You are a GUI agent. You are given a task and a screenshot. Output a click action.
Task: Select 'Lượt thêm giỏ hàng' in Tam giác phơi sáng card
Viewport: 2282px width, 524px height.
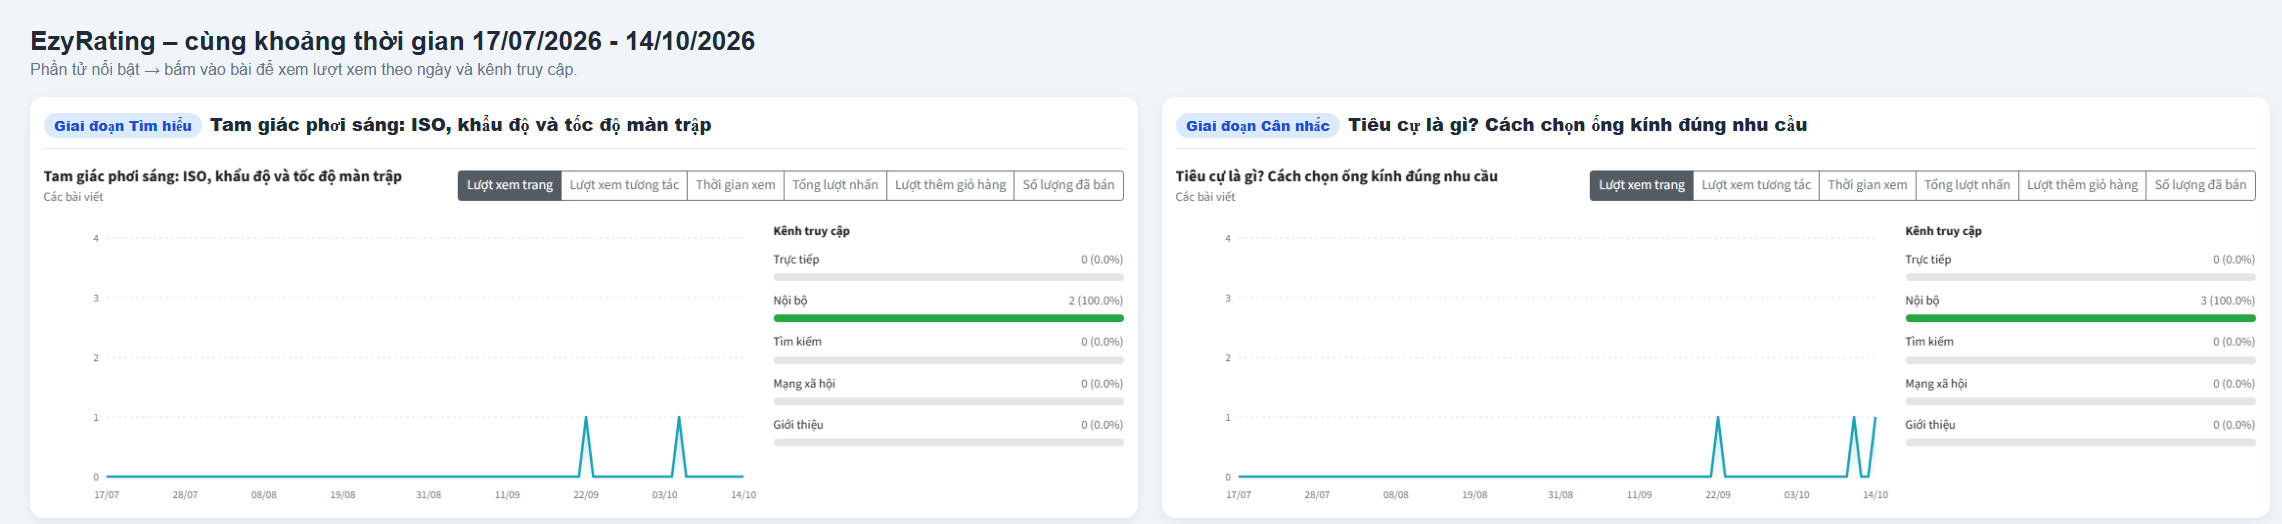950,185
